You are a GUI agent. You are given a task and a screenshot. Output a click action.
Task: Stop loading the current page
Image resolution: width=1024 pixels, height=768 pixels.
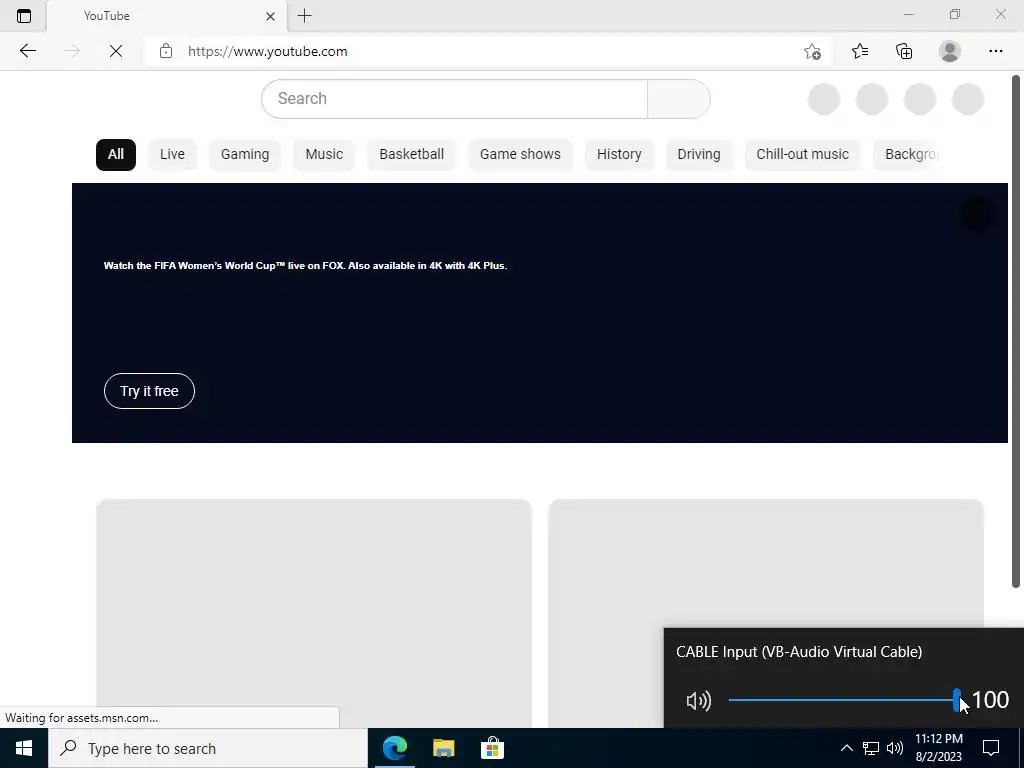116,51
